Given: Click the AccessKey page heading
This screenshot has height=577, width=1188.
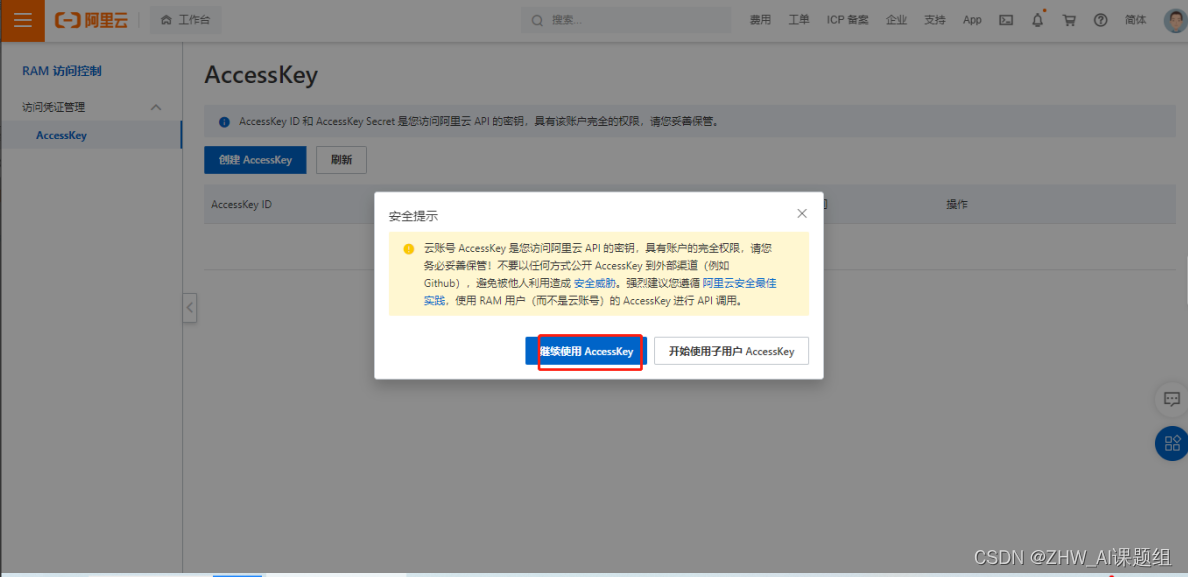Looking at the screenshot, I should coord(261,75).
